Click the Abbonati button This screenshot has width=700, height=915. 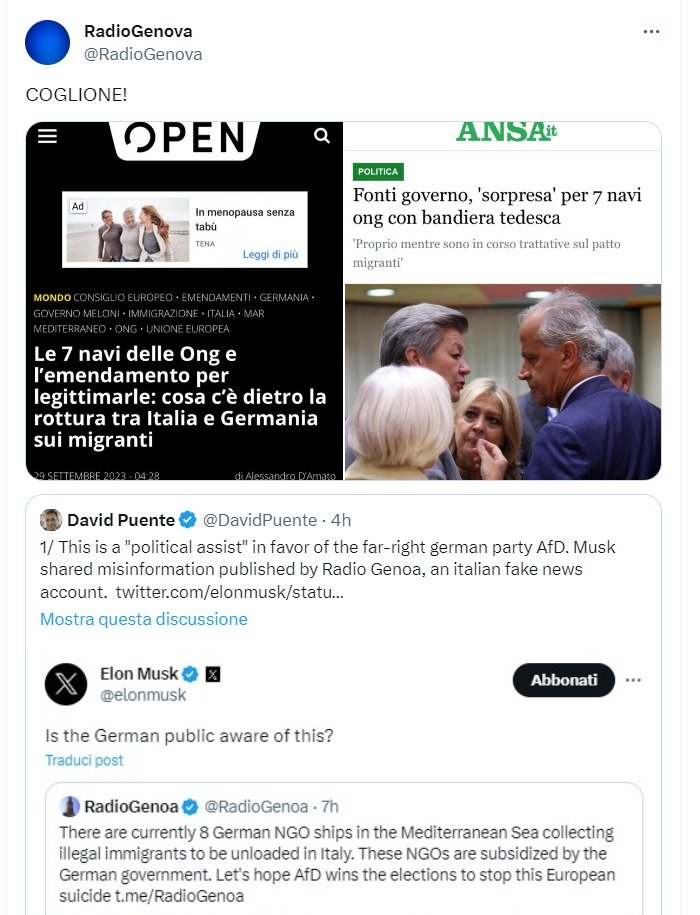[564, 680]
